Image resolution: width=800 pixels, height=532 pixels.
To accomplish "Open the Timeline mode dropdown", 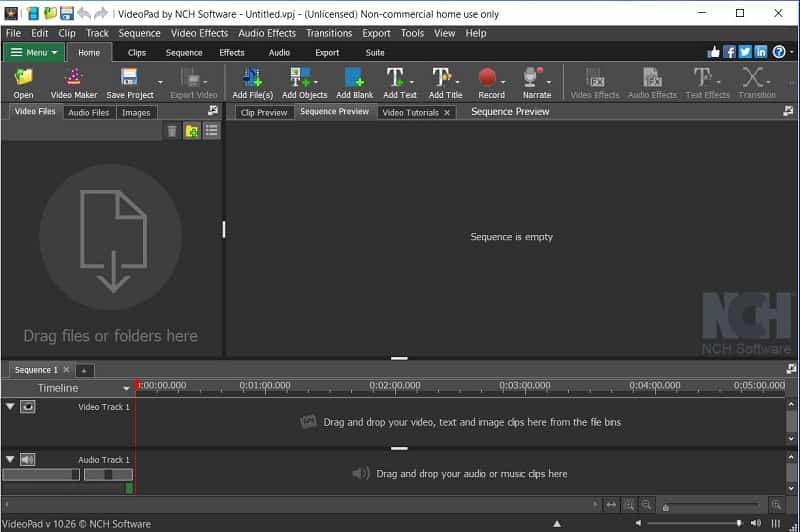I will 126,389.
